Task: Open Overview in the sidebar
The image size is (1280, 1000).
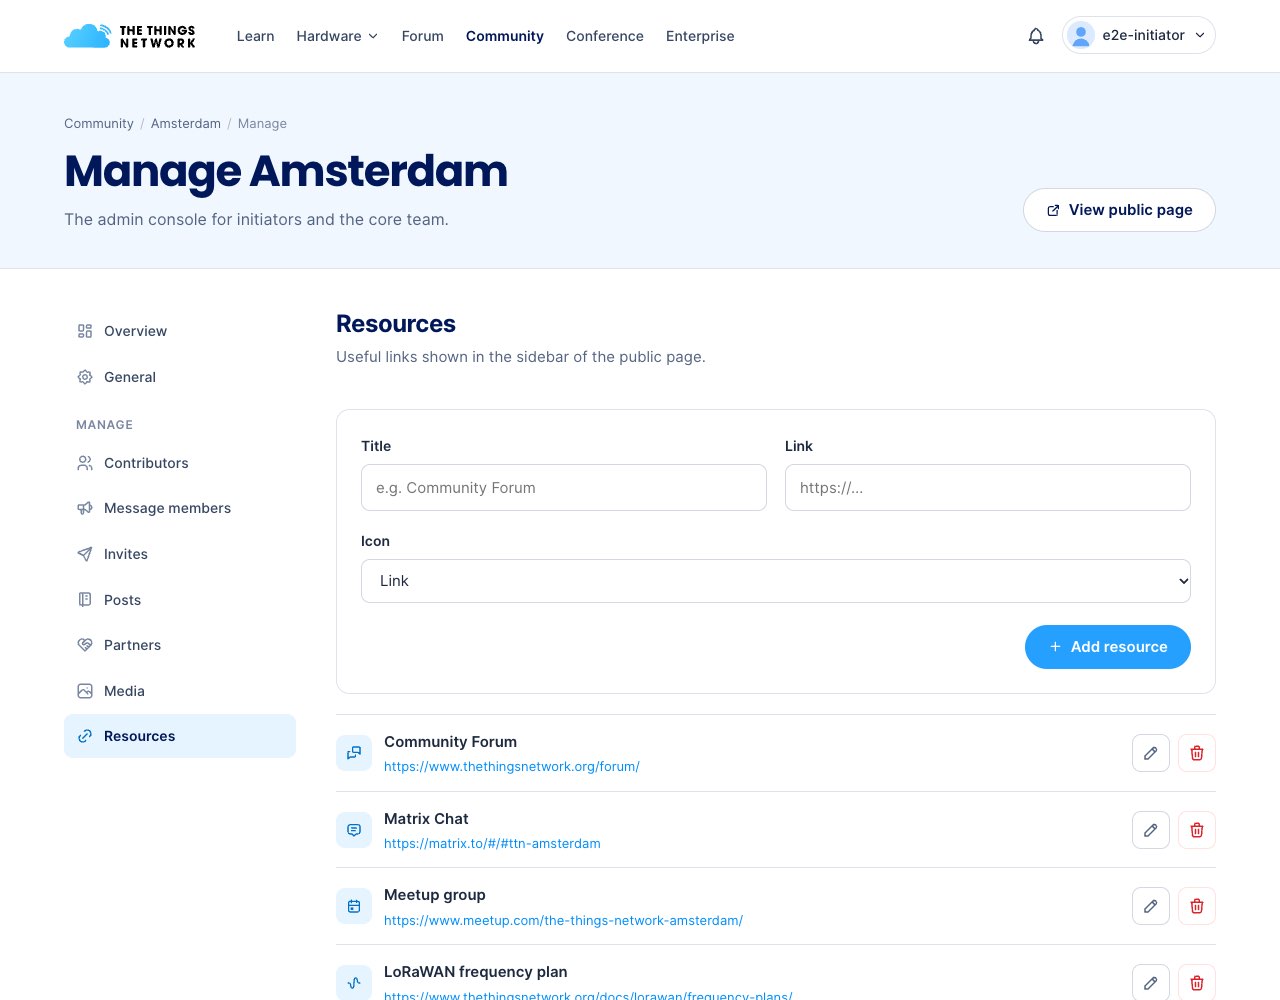Action: [180, 331]
